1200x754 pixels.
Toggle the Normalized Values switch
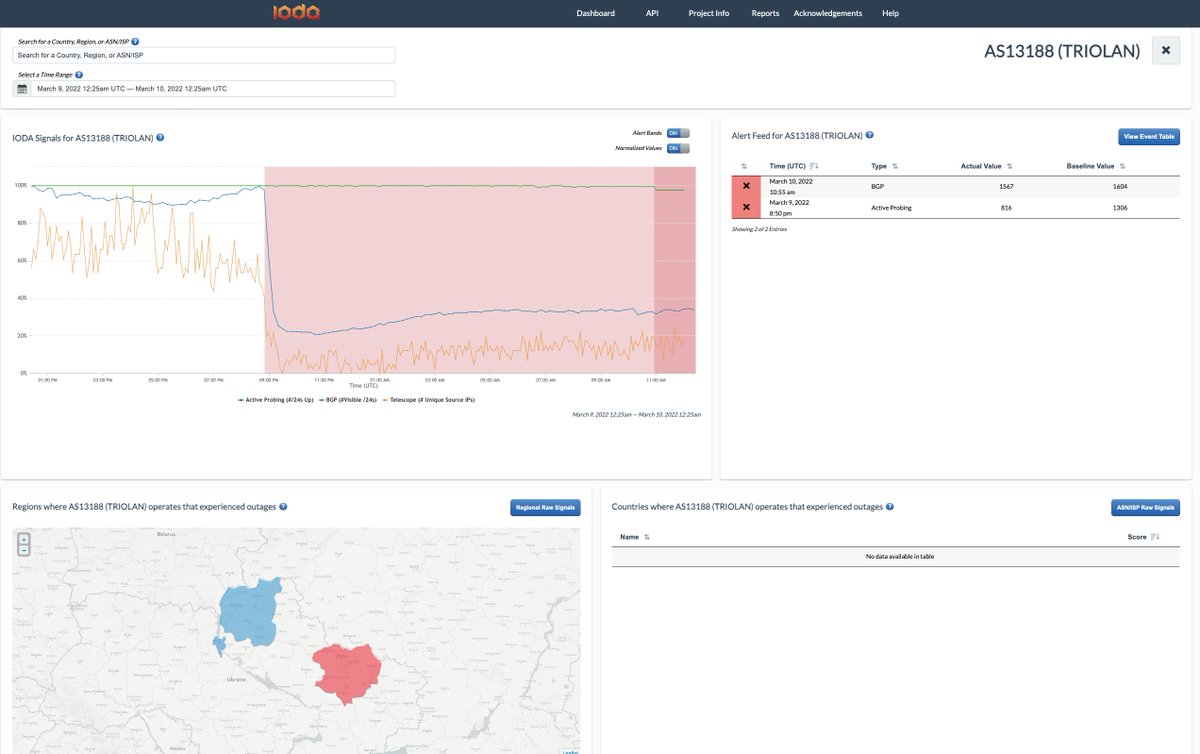click(678, 148)
